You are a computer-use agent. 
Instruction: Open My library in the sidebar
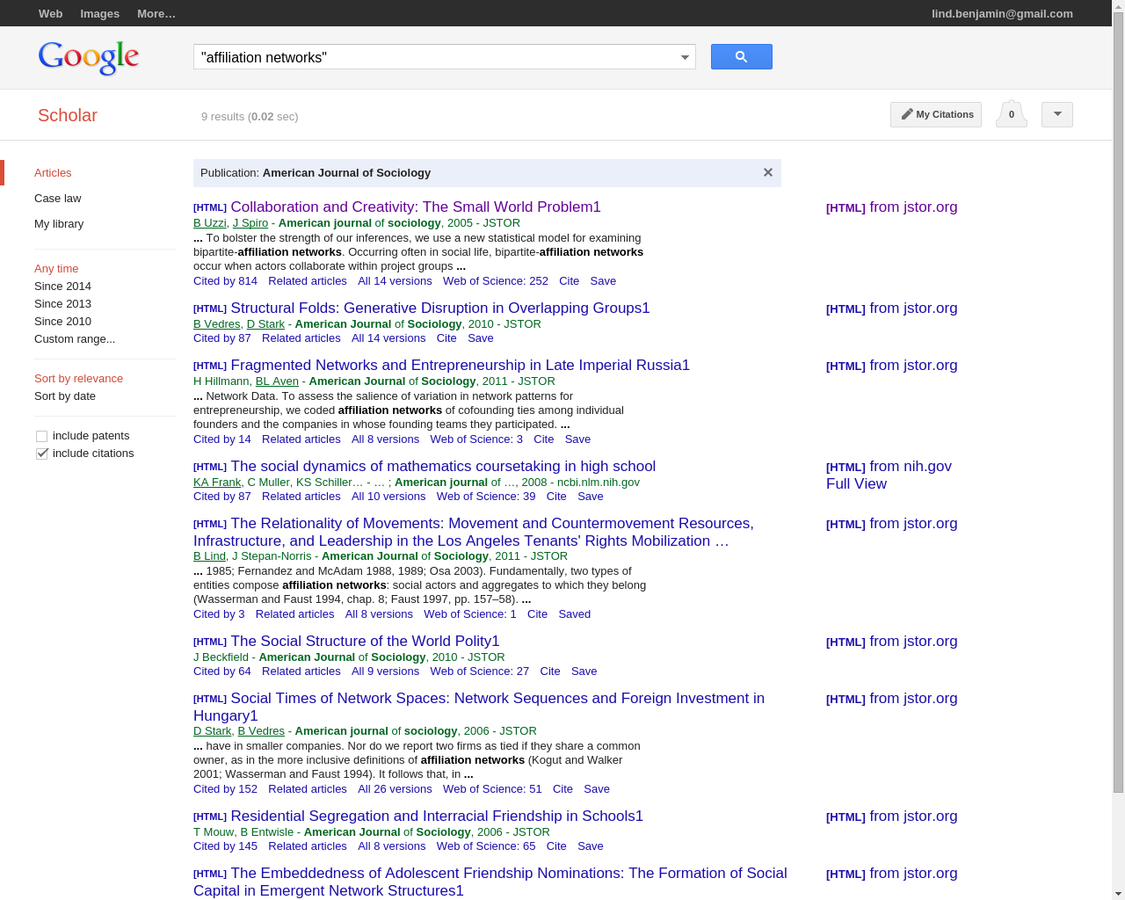59,224
